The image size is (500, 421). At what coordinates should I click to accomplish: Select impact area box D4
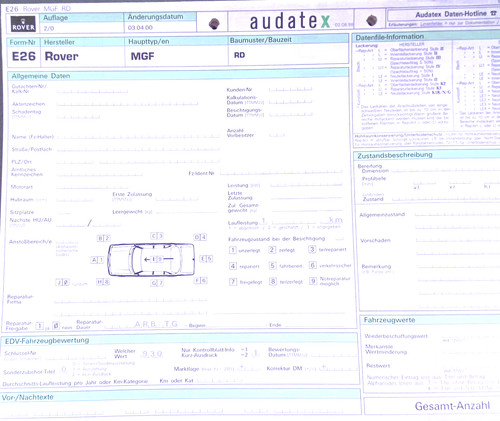click(200, 237)
